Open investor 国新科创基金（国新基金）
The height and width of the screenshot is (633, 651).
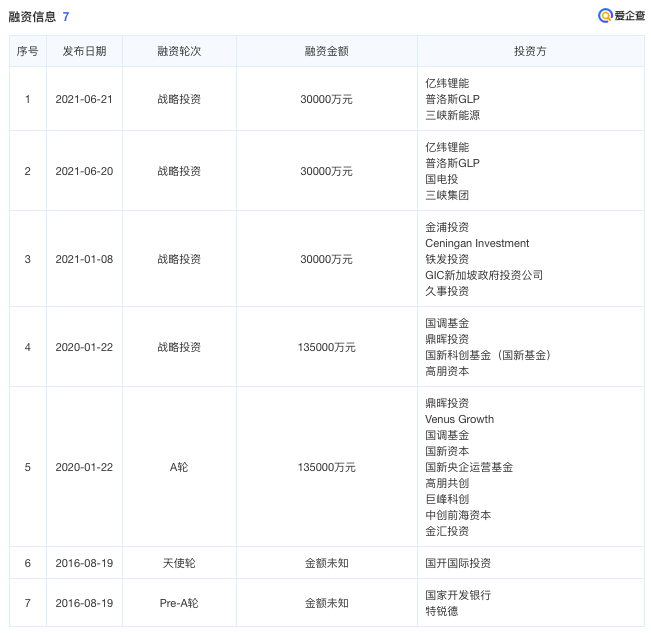488,355
